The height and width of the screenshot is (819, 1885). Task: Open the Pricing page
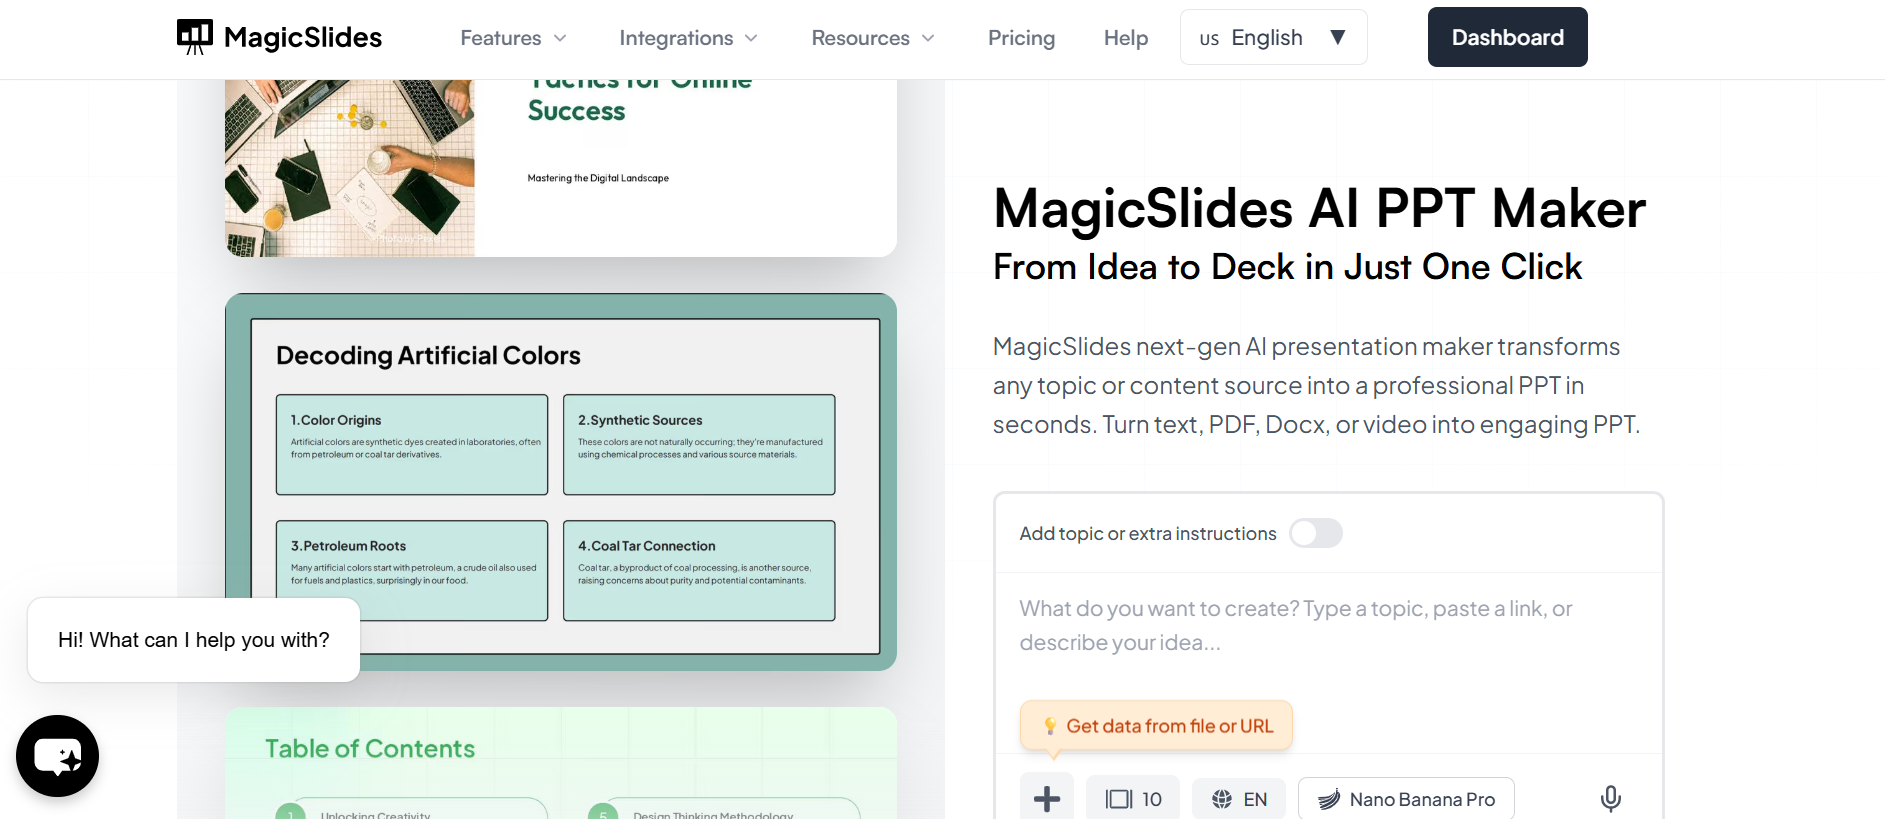coord(1021,38)
